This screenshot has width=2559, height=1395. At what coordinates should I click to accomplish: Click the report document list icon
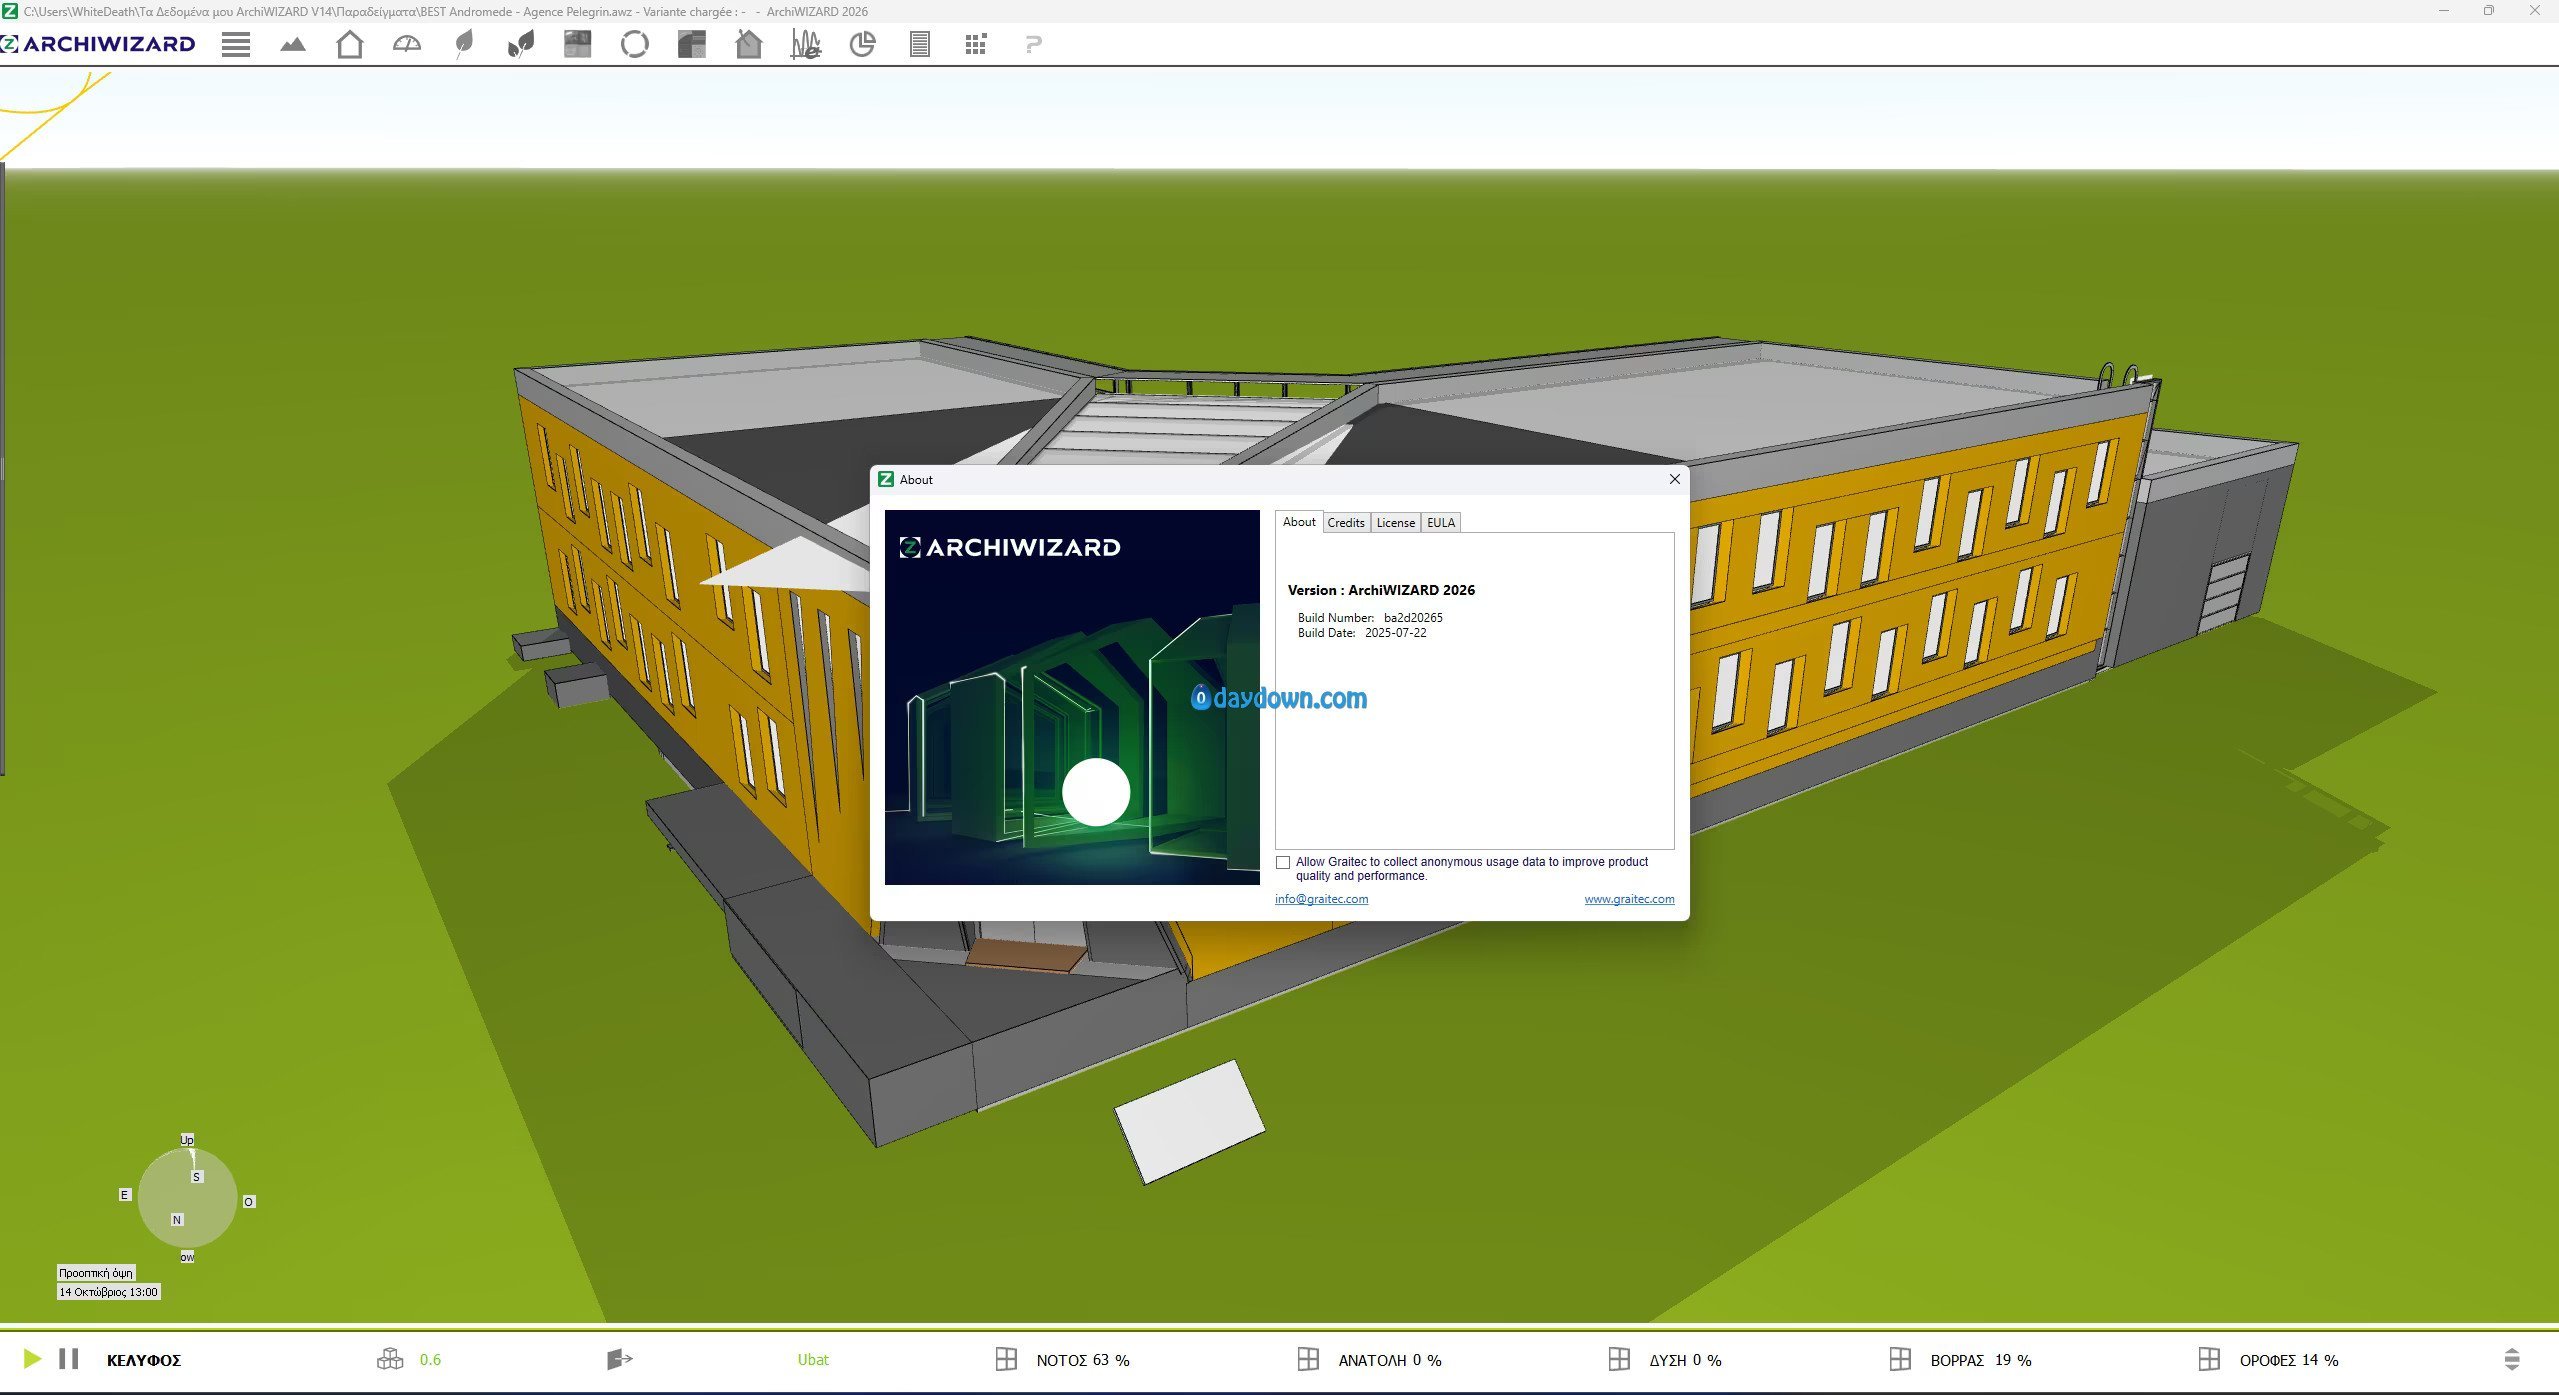click(x=920, y=44)
